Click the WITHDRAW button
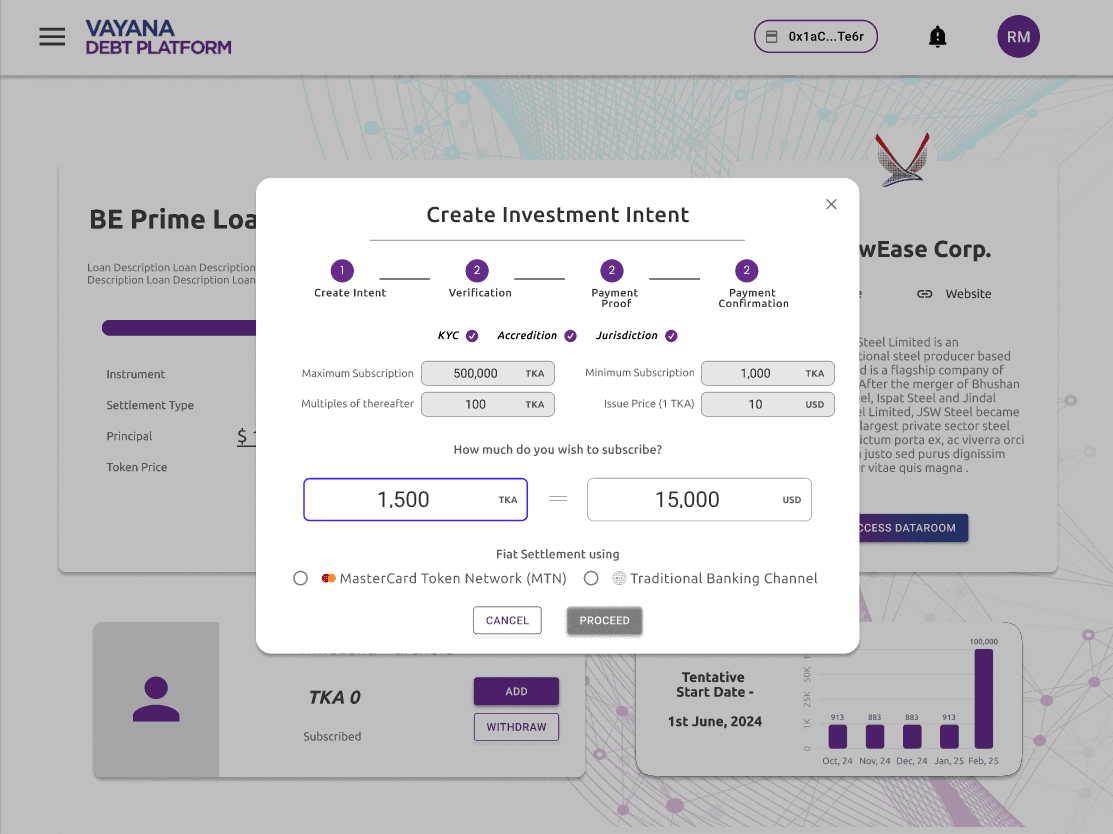The image size is (1113, 834). coord(516,727)
